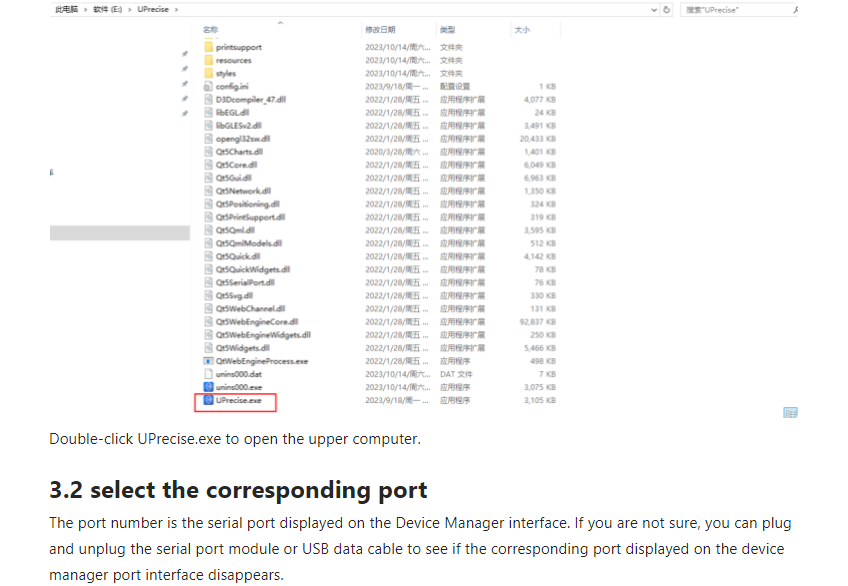Select the libGLESv2.dll file name

pyautogui.click(x=238, y=125)
